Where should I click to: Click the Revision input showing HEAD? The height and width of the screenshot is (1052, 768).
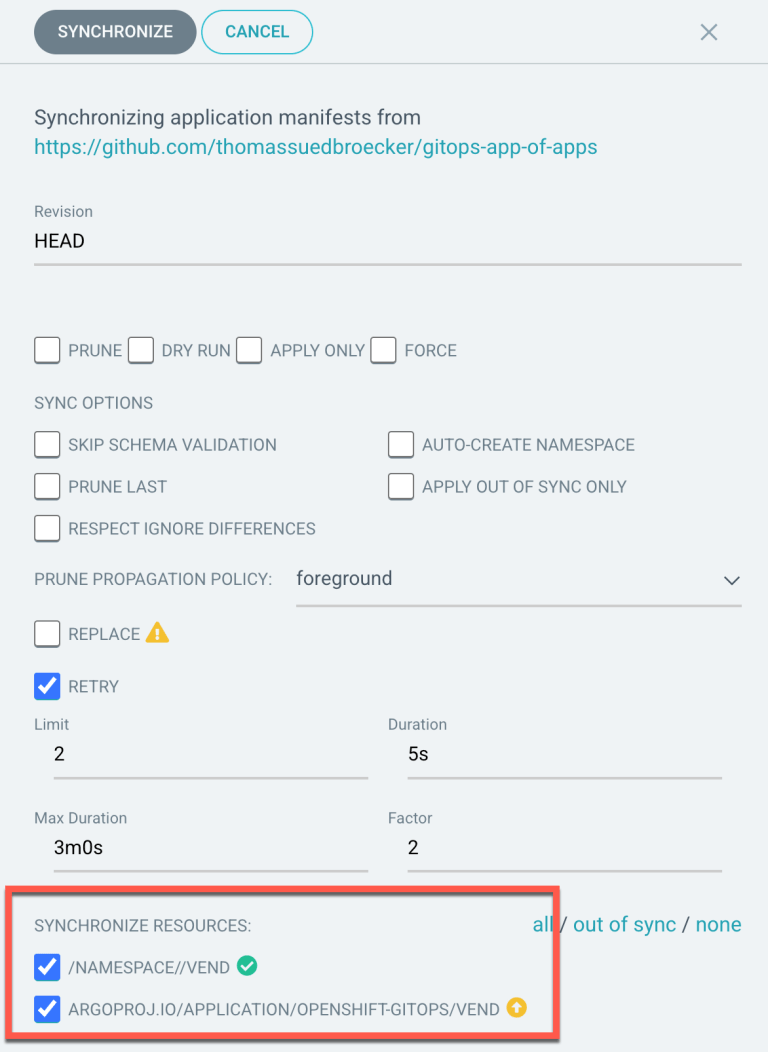(x=200, y=240)
